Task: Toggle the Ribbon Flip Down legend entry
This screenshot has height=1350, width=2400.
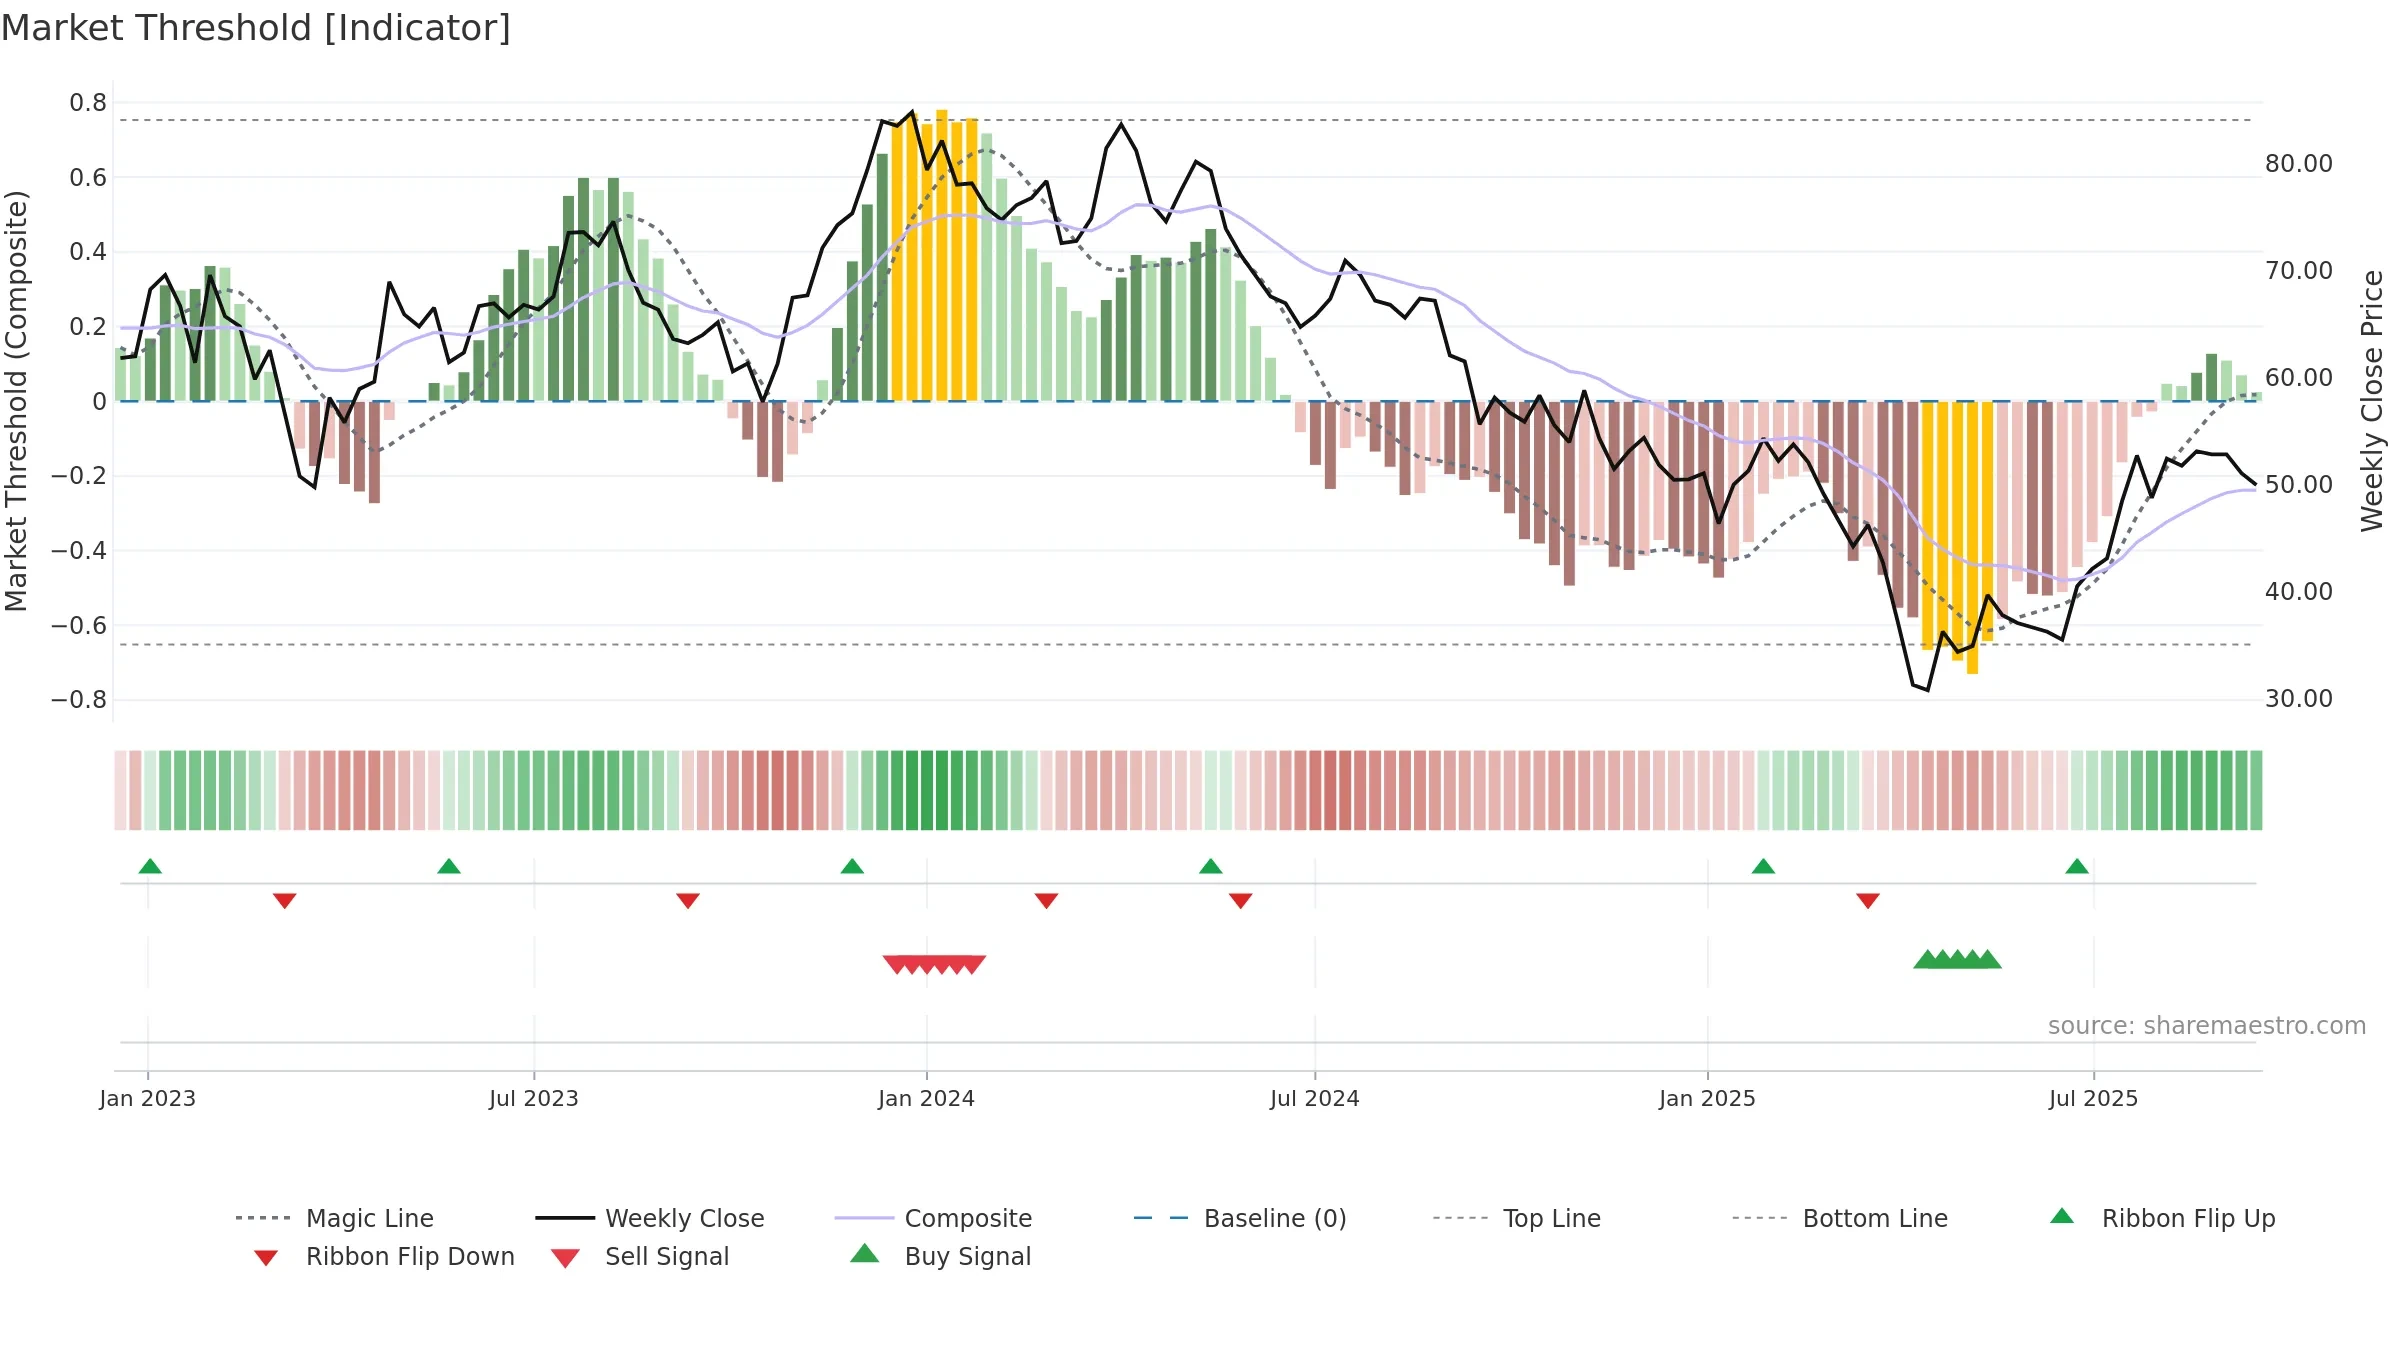Action: tap(383, 1256)
